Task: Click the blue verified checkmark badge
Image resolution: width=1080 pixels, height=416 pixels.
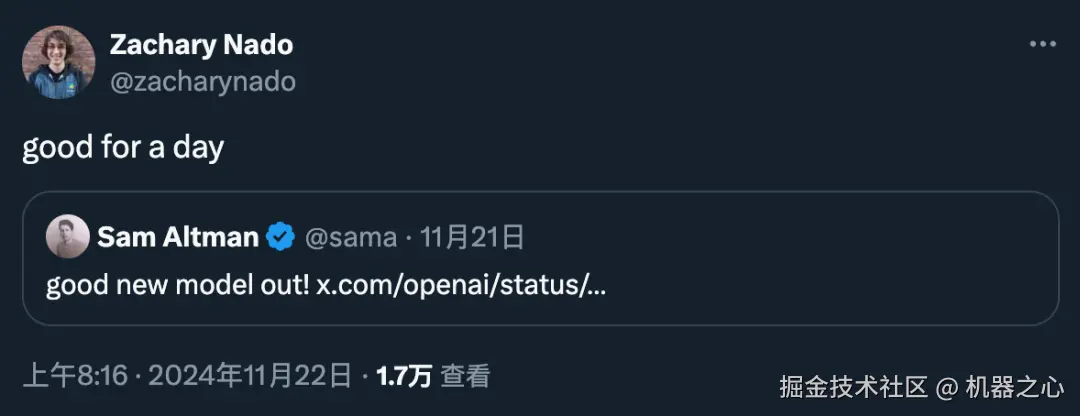Action: [280, 237]
